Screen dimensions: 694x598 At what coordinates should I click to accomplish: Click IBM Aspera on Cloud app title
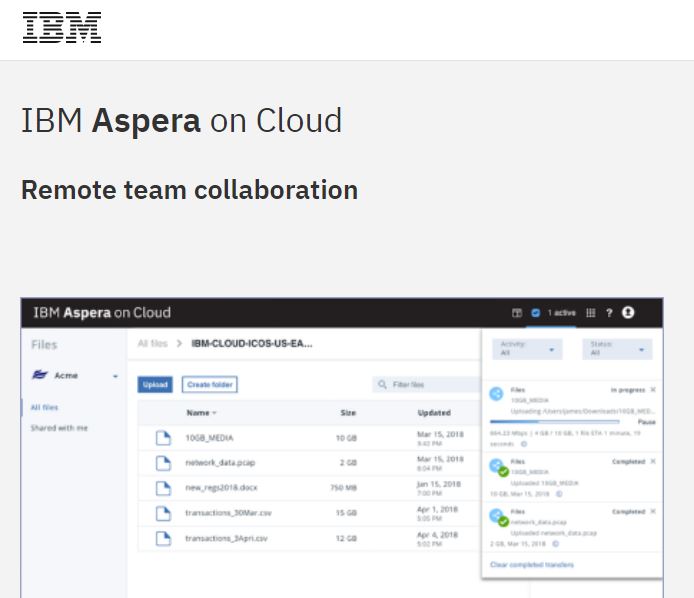(102, 313)
